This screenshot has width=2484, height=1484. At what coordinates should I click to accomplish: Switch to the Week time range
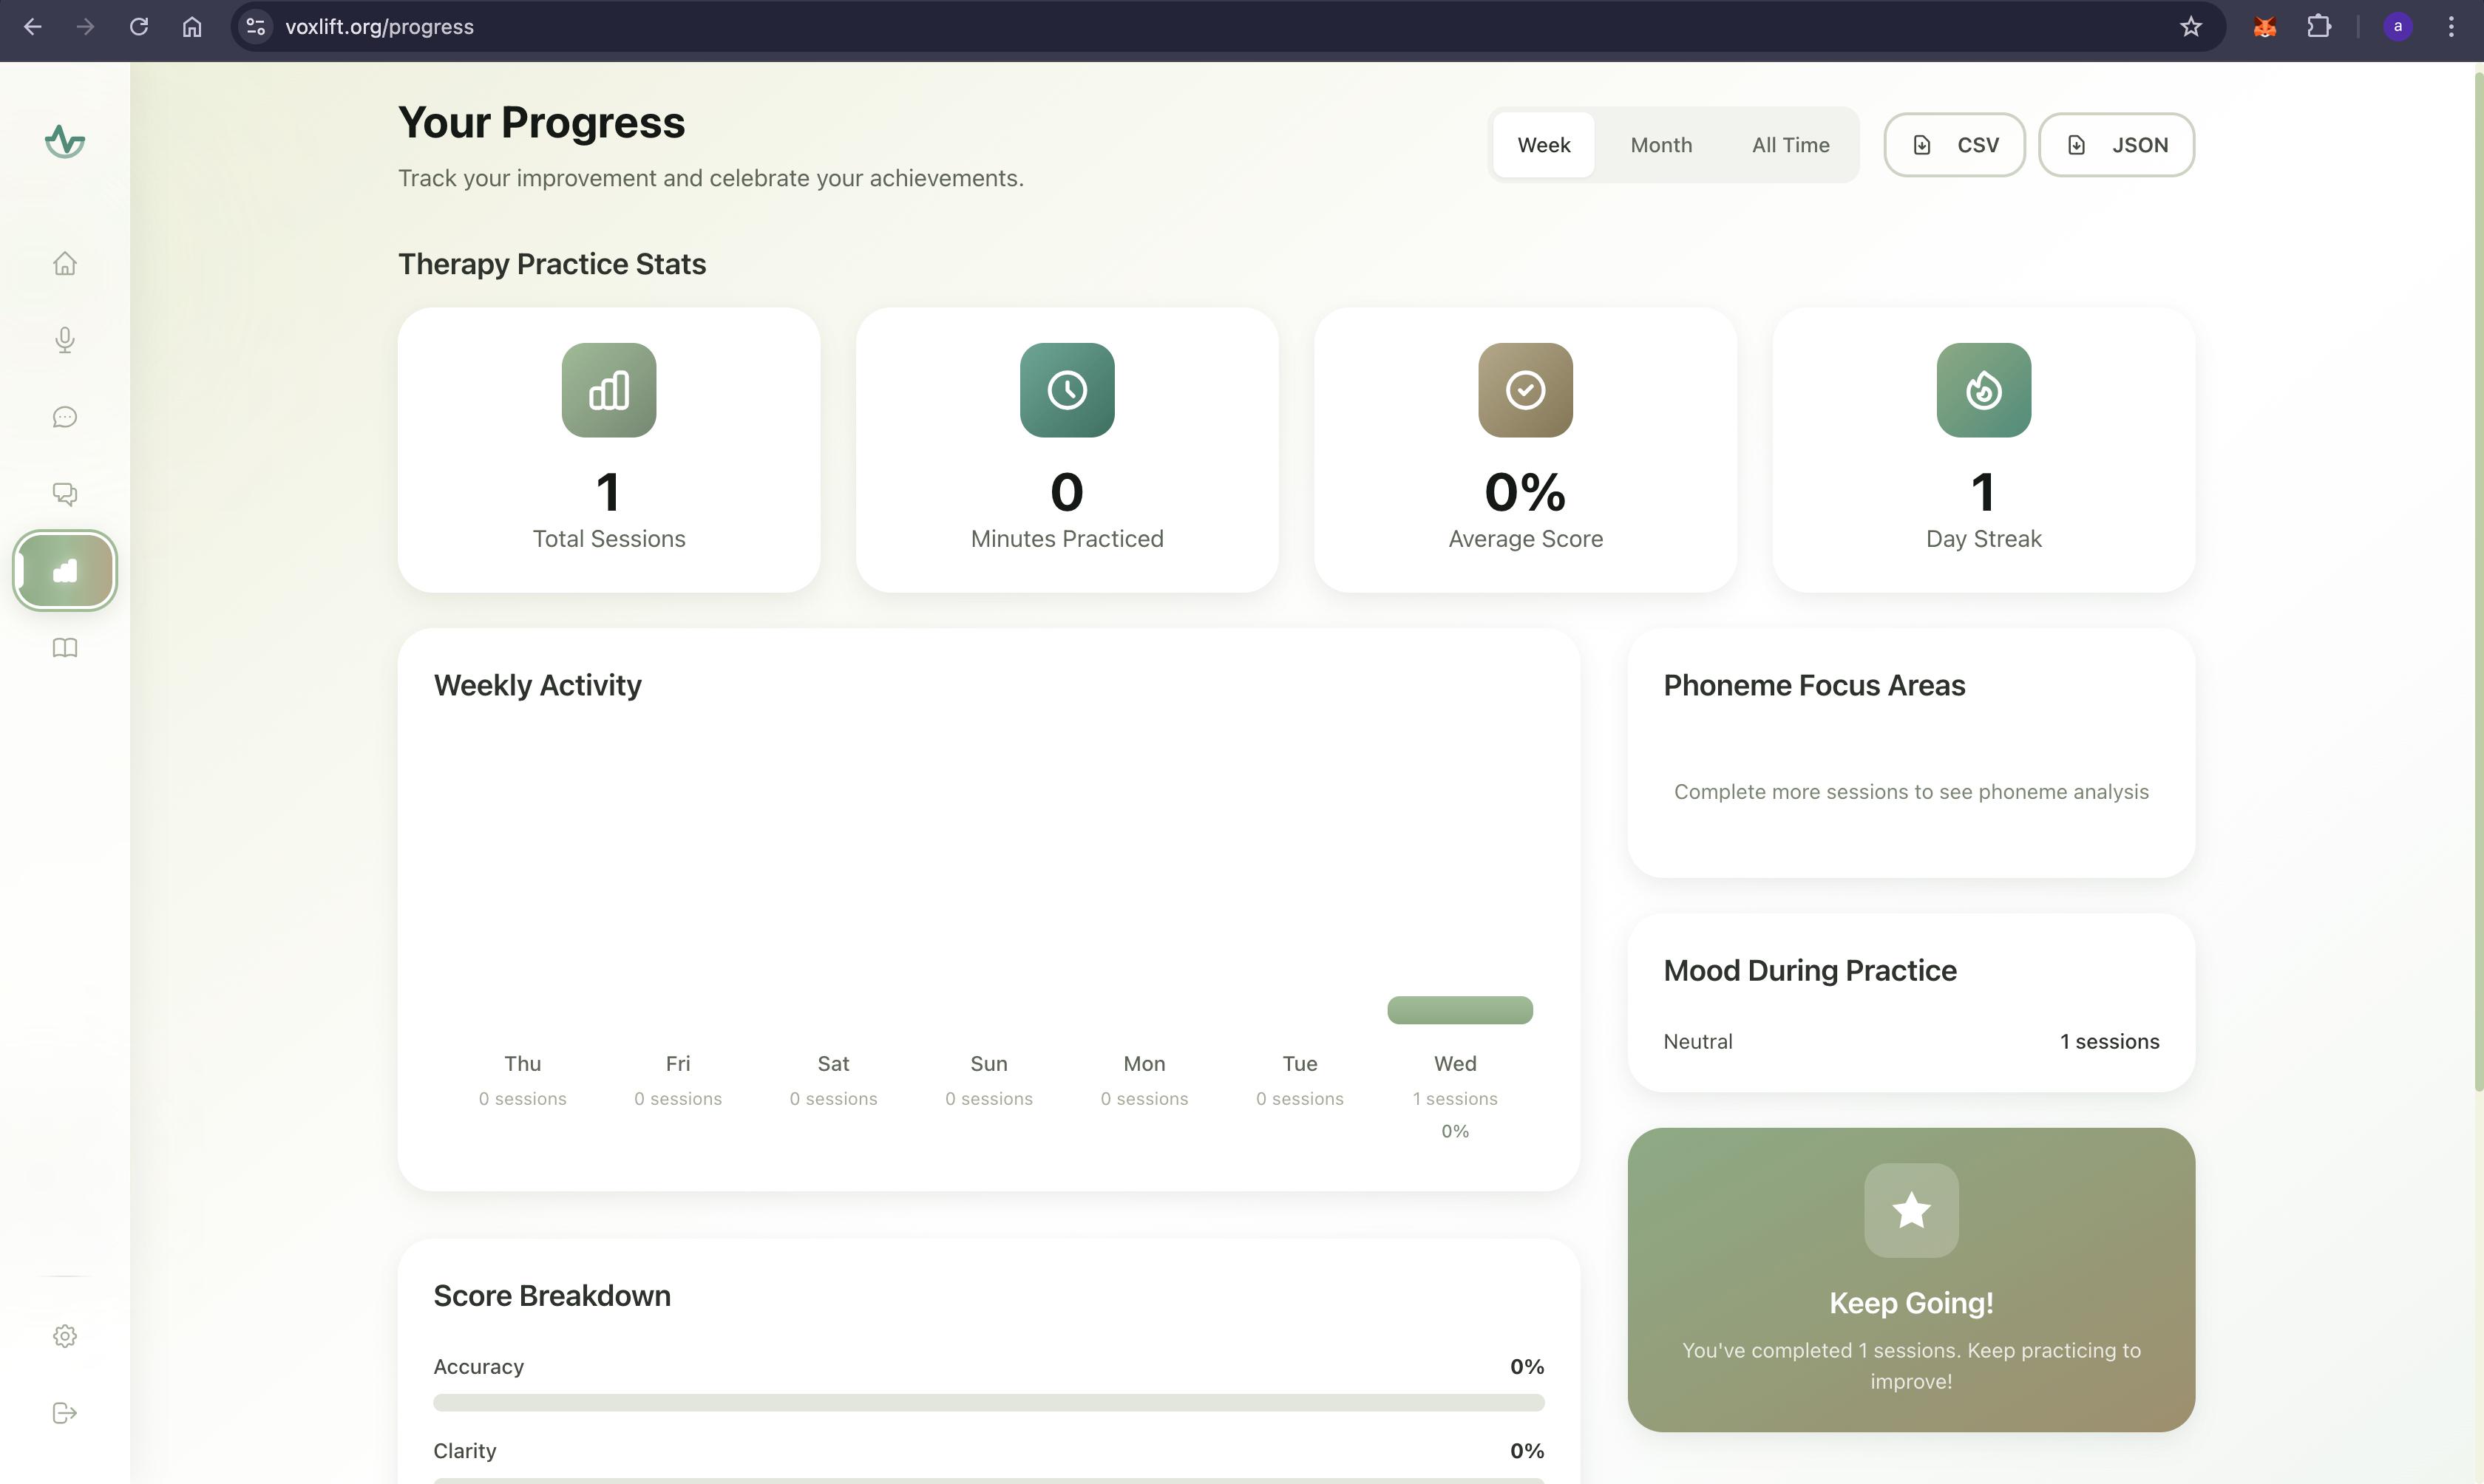[x=1543, y=145]
